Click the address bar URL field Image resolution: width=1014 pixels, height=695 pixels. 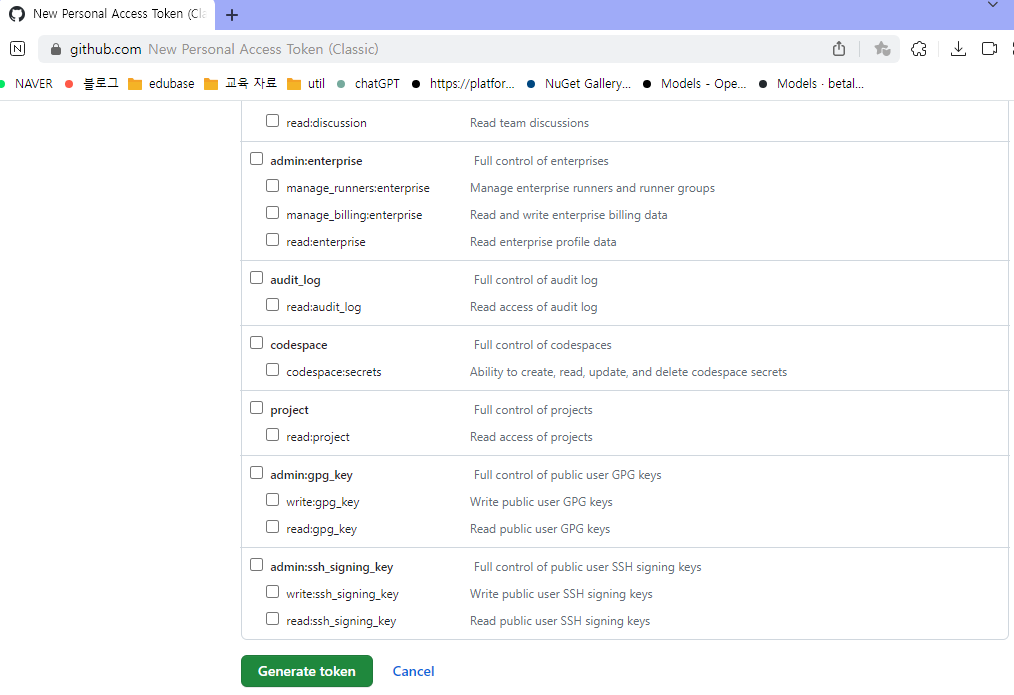point(468,49)
